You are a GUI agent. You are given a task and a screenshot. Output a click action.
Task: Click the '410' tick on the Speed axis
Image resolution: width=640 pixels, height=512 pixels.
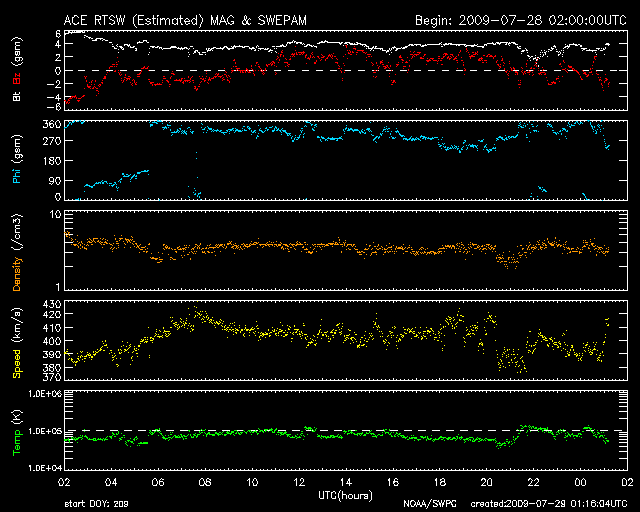(x=52, y=328)
